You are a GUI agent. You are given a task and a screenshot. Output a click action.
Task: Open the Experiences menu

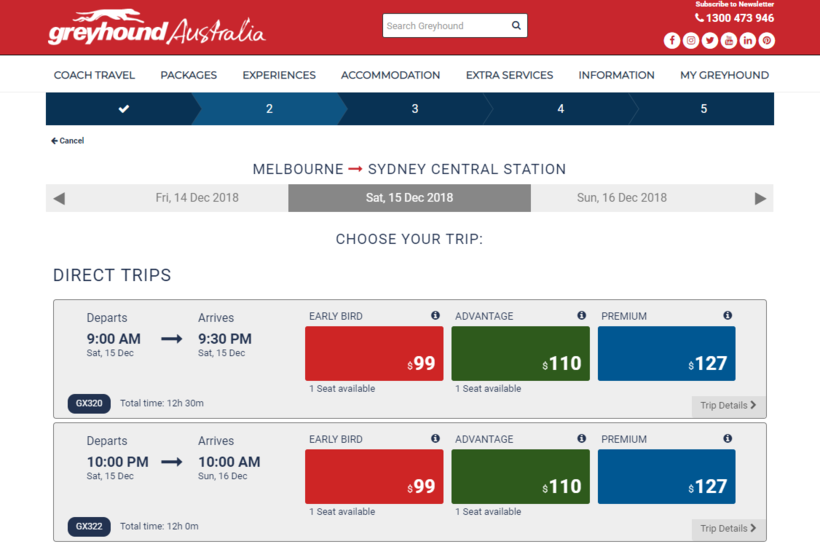click(279, 75)
